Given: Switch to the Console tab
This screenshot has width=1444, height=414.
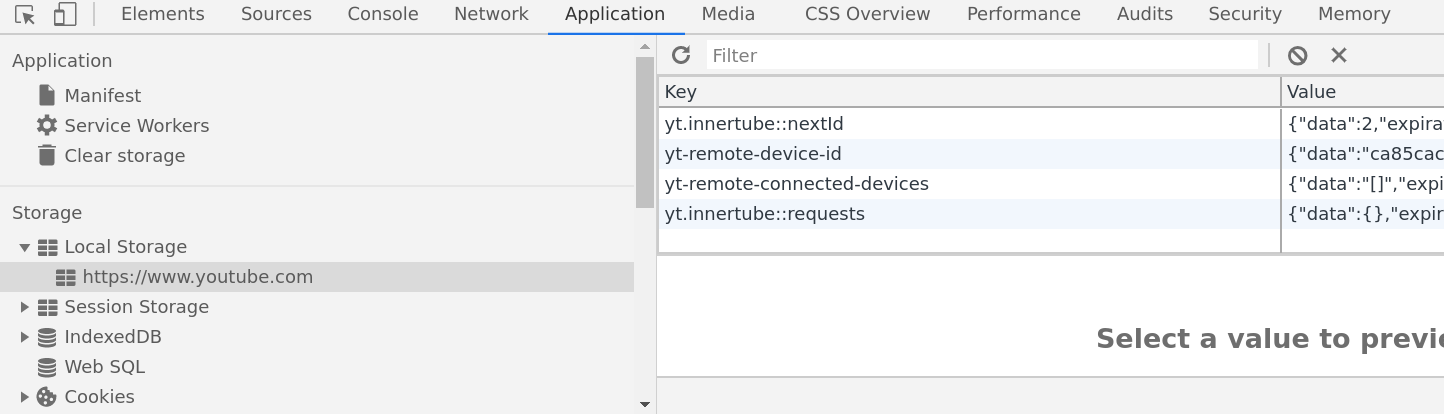Looking at the screenshot, I should (383, 14).
